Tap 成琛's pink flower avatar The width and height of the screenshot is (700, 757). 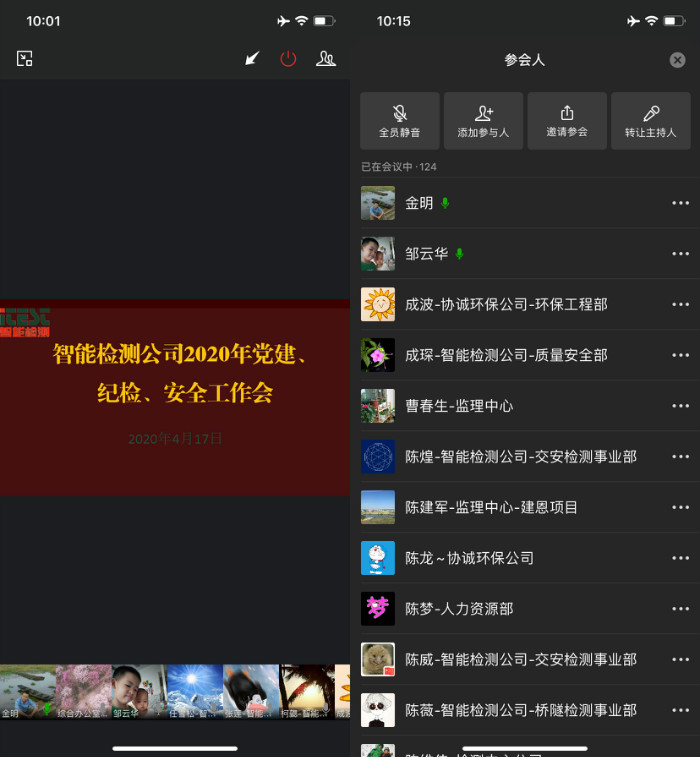pos(378,355)
